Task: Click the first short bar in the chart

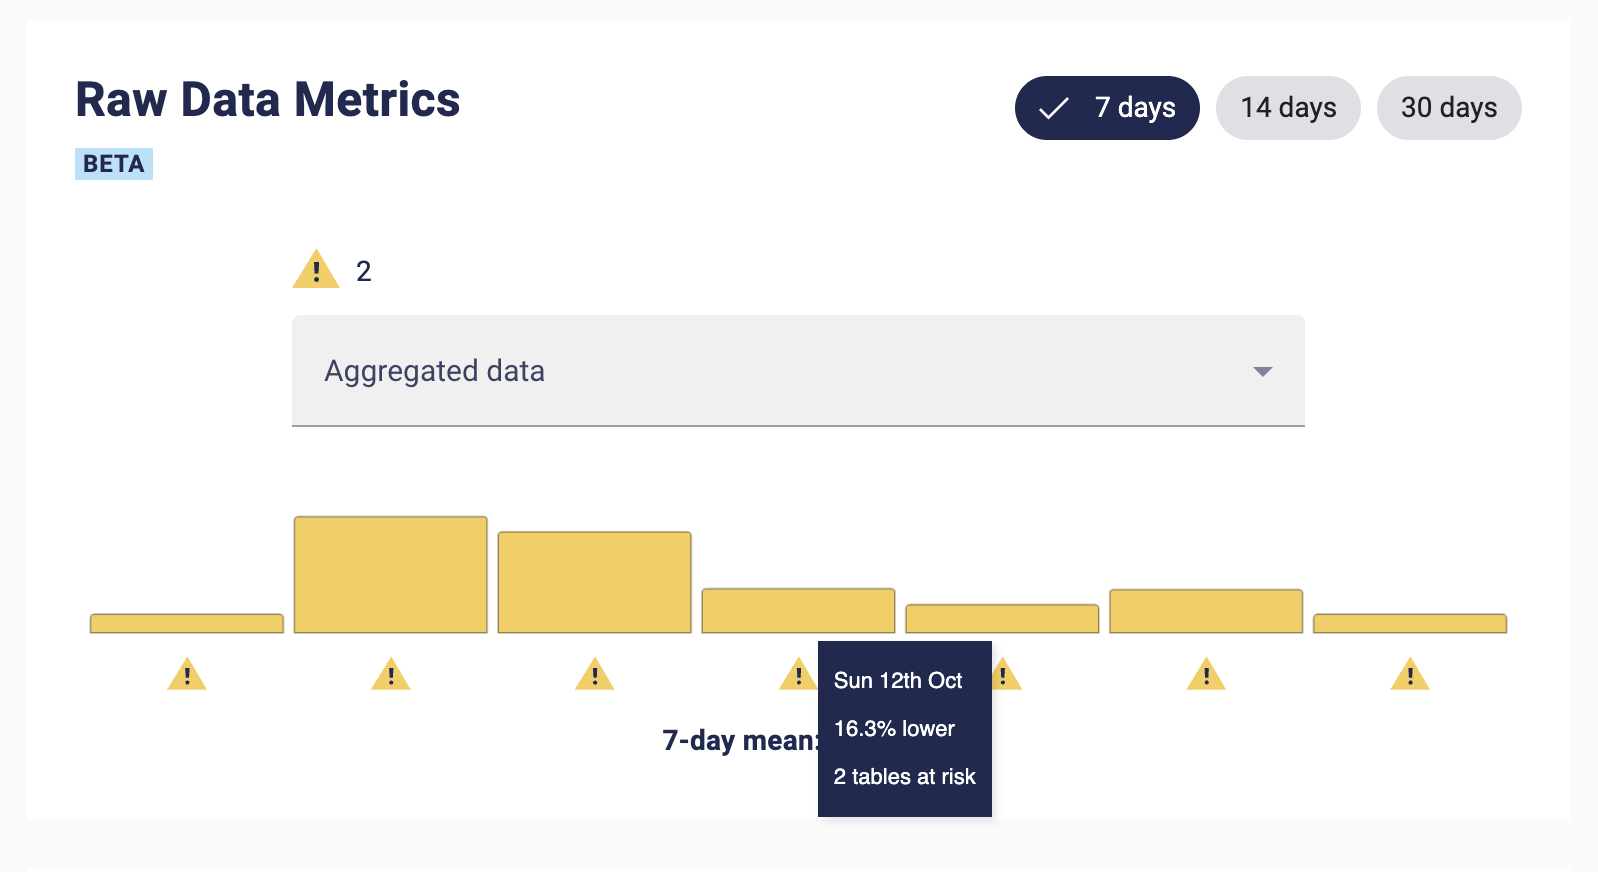Action: (187, 624)
